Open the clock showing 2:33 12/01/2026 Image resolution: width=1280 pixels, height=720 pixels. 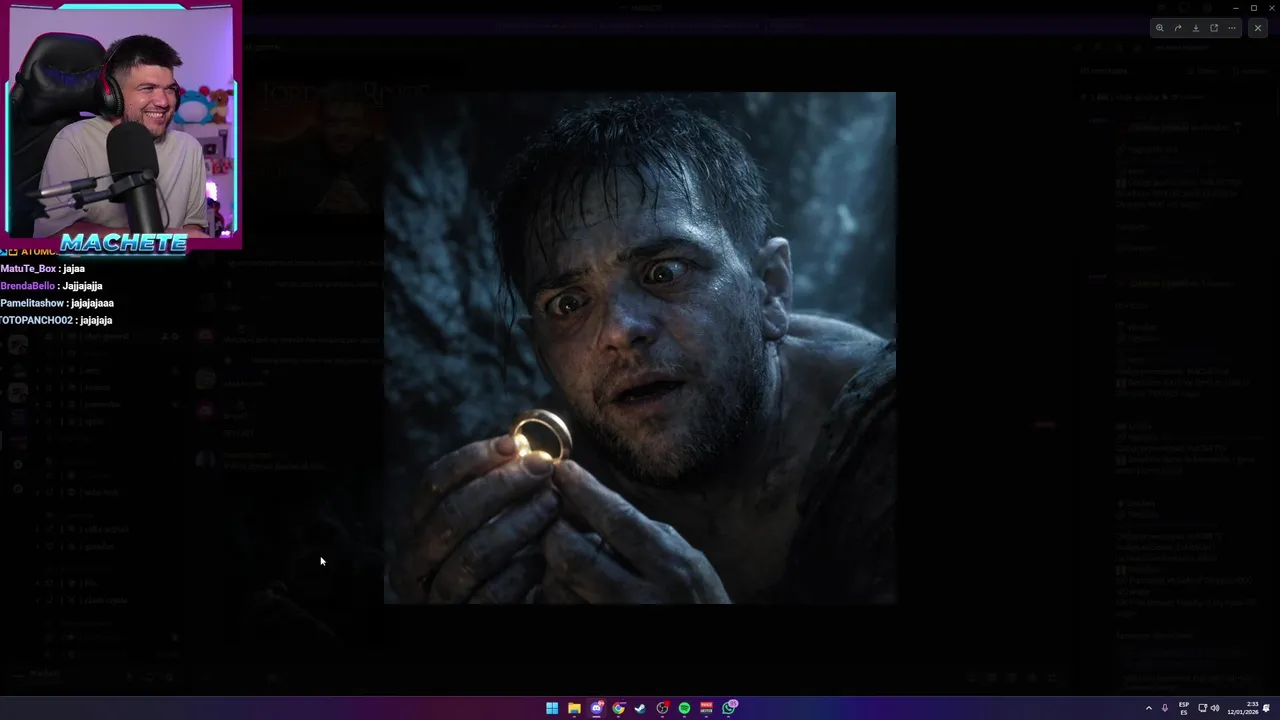(1244, 708)
